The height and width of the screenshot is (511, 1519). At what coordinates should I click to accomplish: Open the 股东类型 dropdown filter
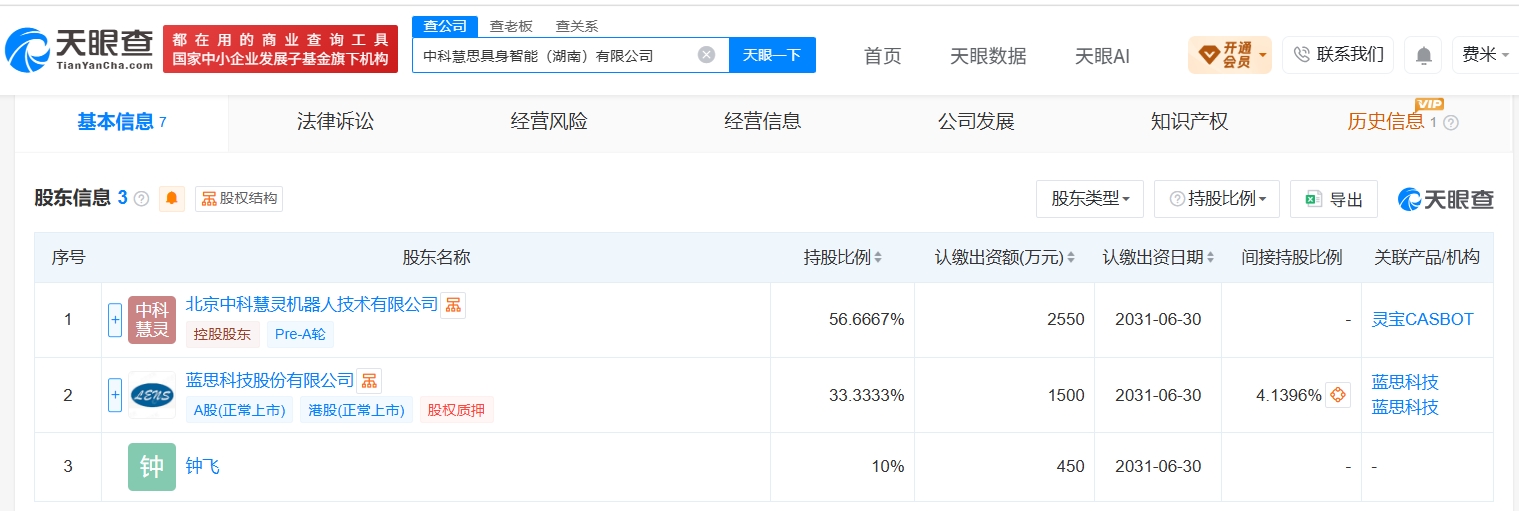click(1090, 199)
